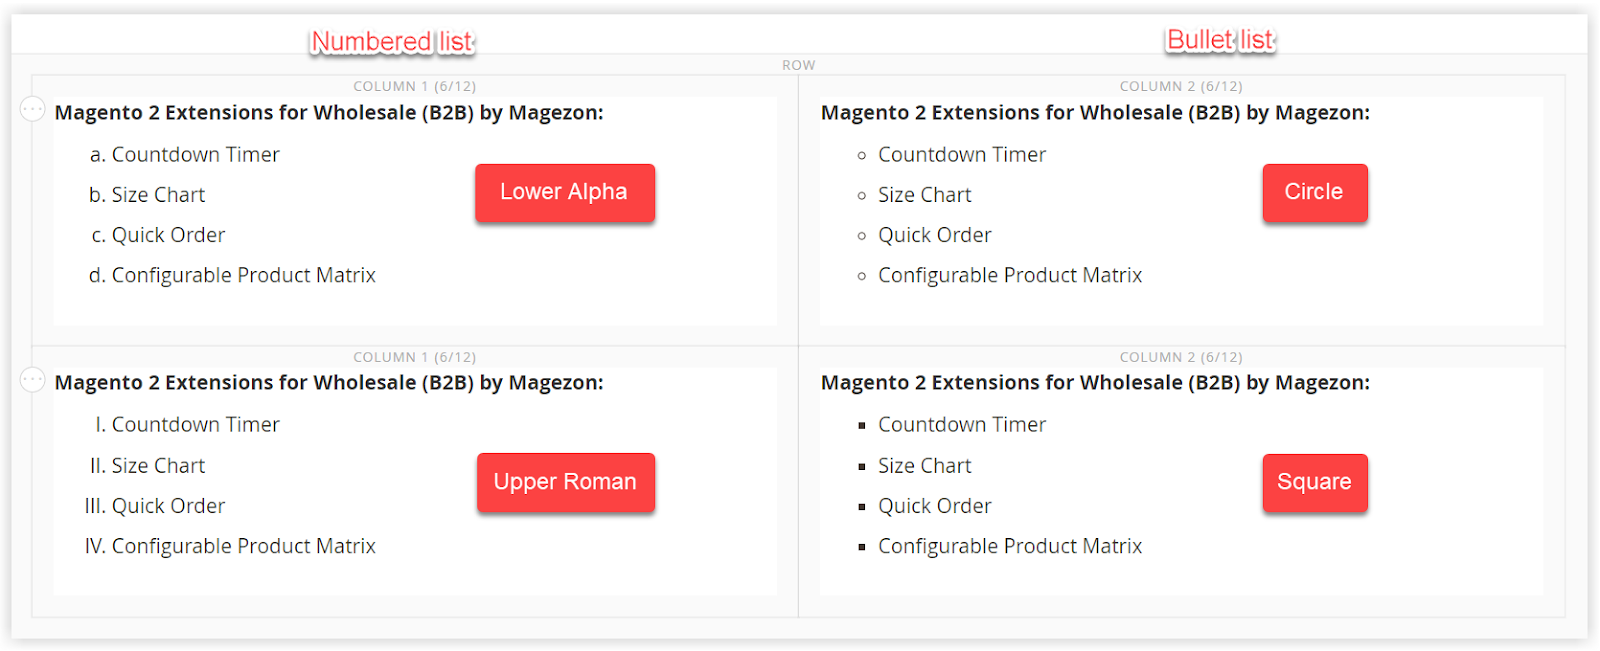Select the square bullet beside Size Chart
The height and width of the screenshot is (651, 1600).
862,465
